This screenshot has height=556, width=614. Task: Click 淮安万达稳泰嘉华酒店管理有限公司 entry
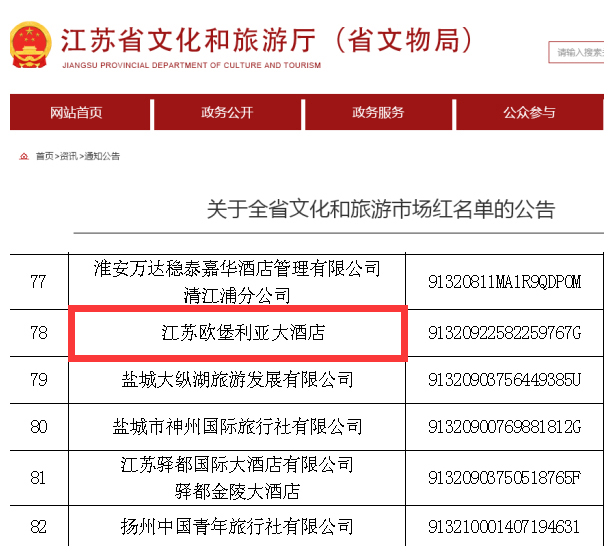(237, 268)
